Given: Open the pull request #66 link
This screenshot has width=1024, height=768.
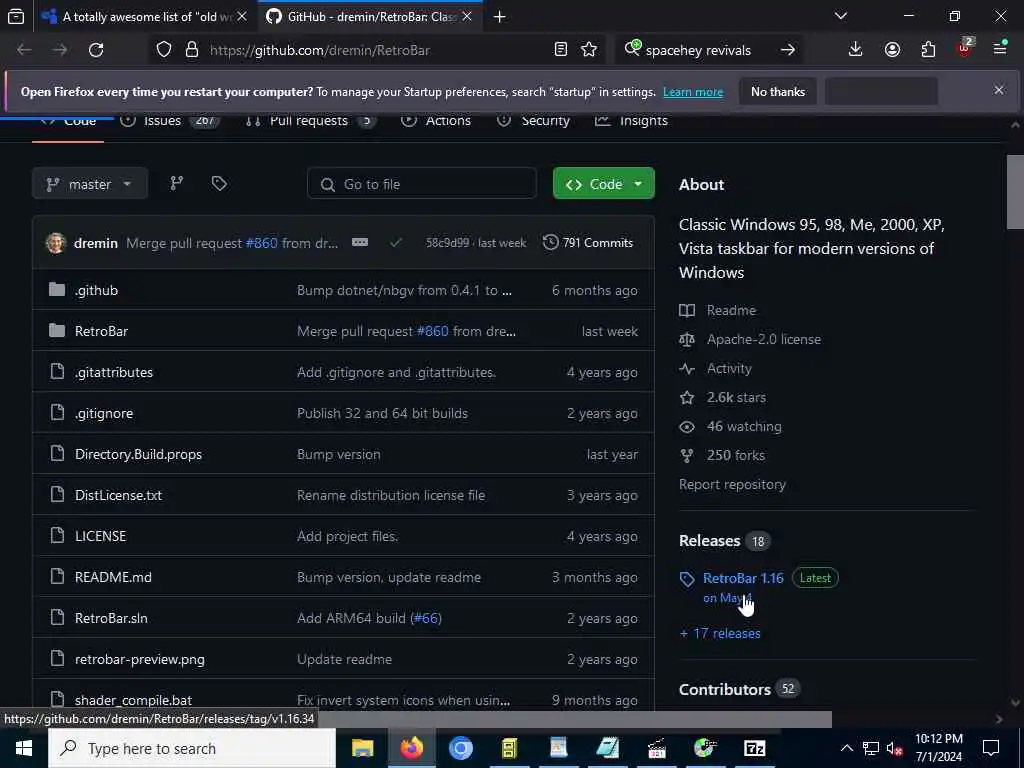Looking at the screenshot, I should coord(426,618).
